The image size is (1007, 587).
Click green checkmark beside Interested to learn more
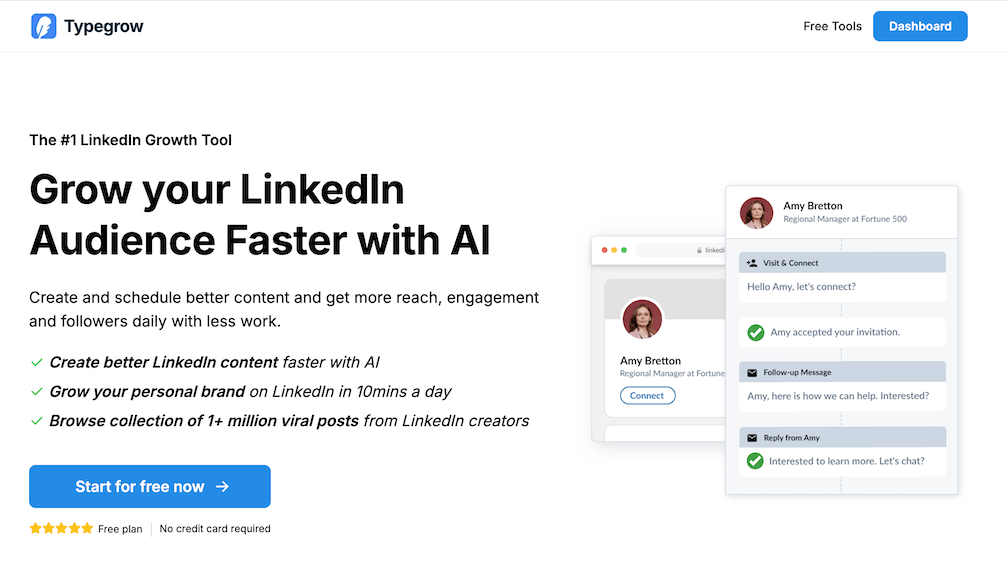[x=756, y=461]
